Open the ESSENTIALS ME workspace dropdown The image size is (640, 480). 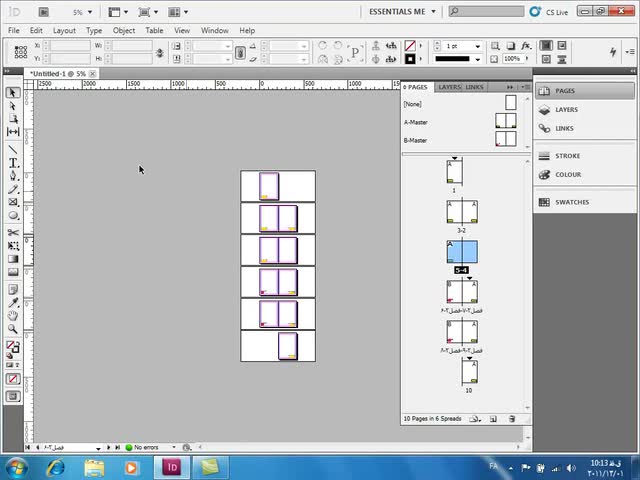tap(402, 12)
